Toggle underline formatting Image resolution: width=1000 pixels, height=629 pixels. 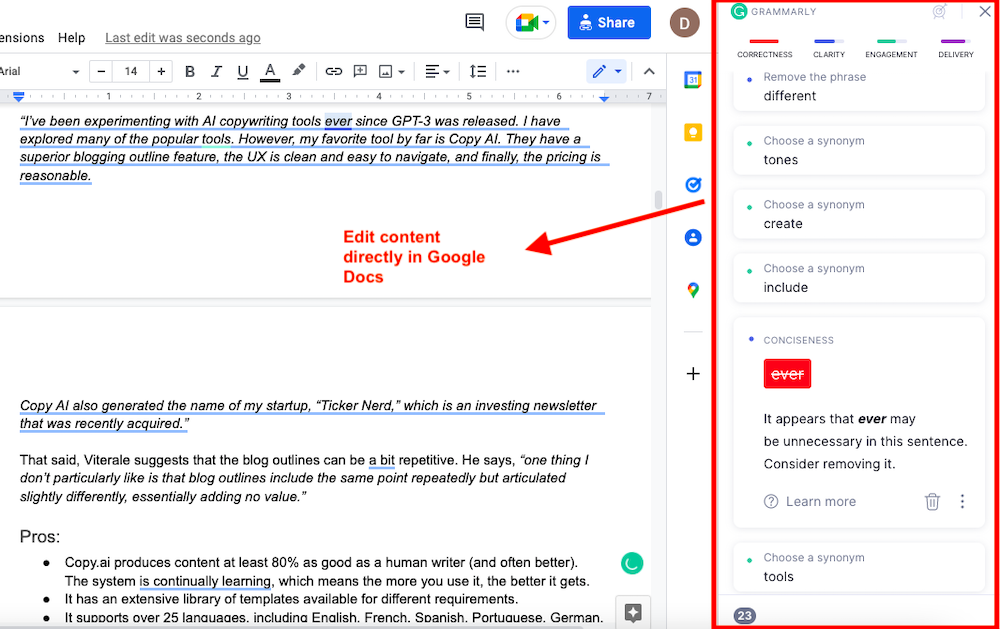[x=242, y=71]
